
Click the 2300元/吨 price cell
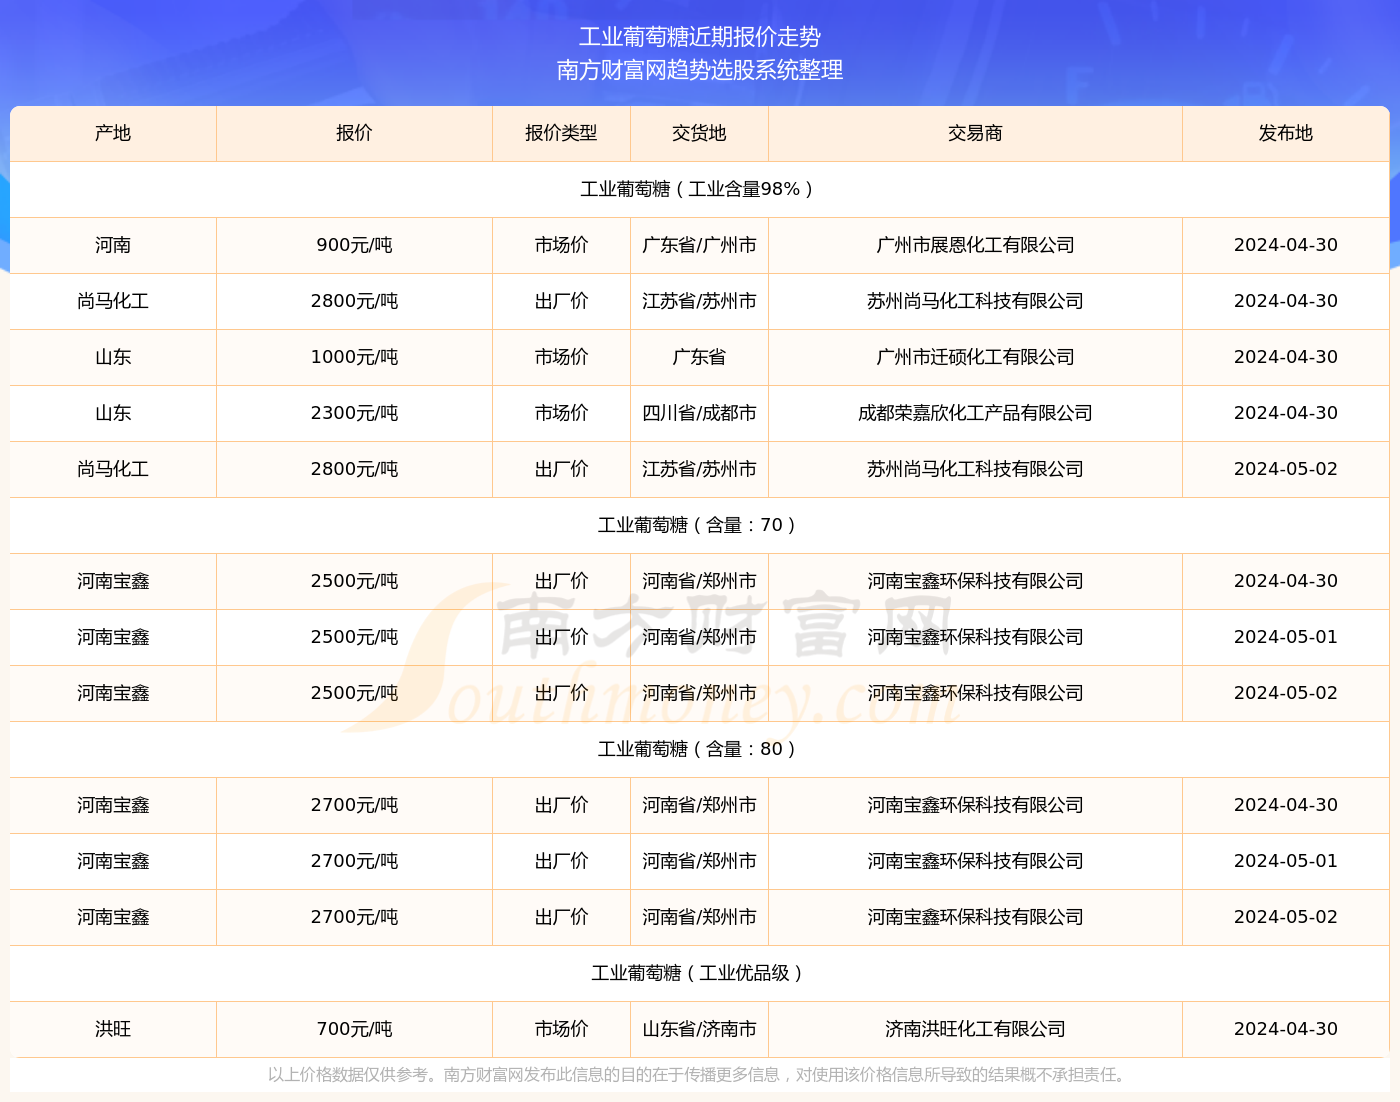(x=354, y=413)
